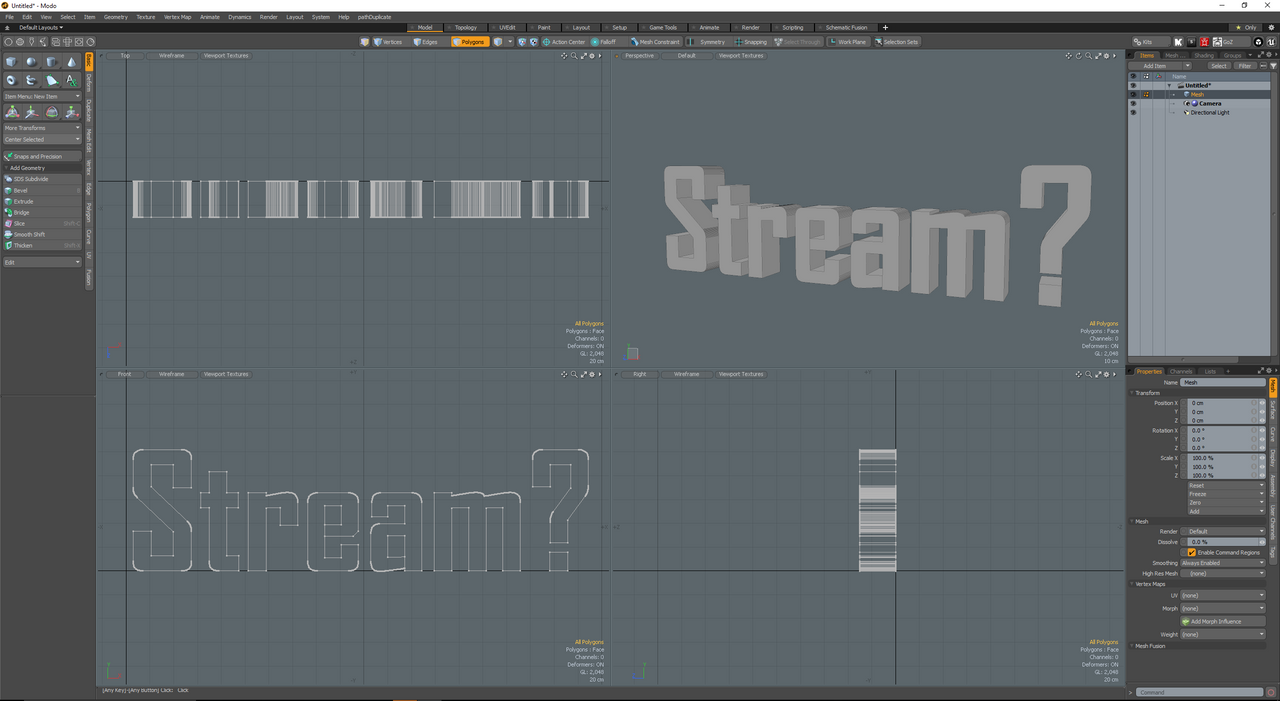
Task: Open the Deform vertical tab
Action: point(88,84)
